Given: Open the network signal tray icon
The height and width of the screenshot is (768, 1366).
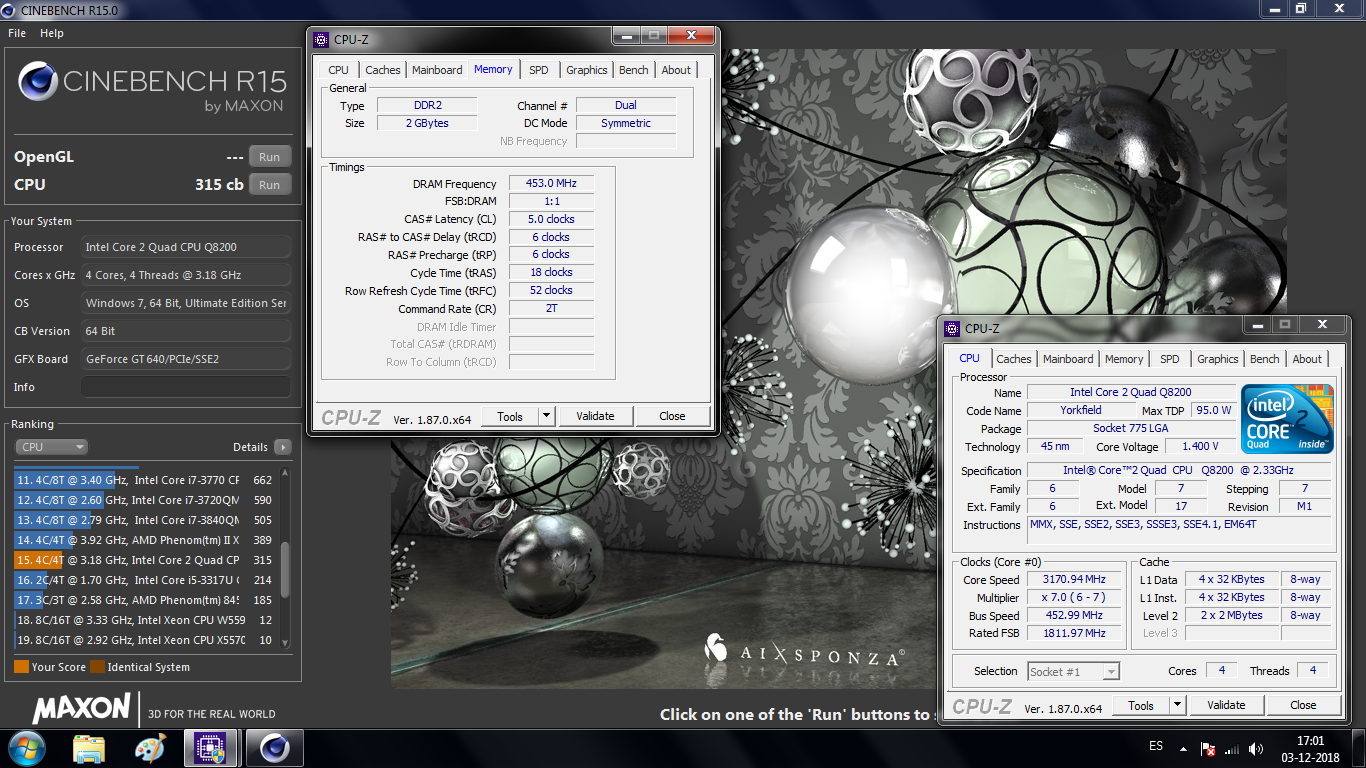Looking at the screenshot, I should click(x=1231, y=748).
